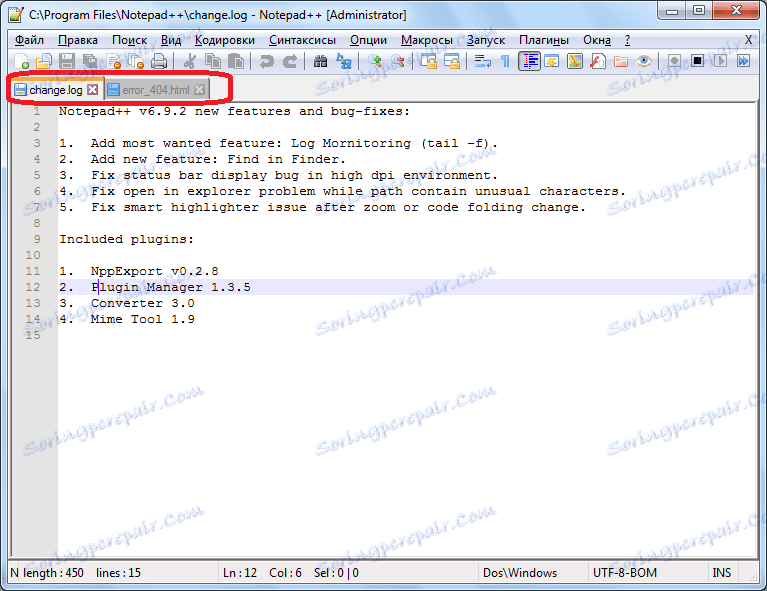Click 'Ln : 12' in status bar

(x=240, y=572)
